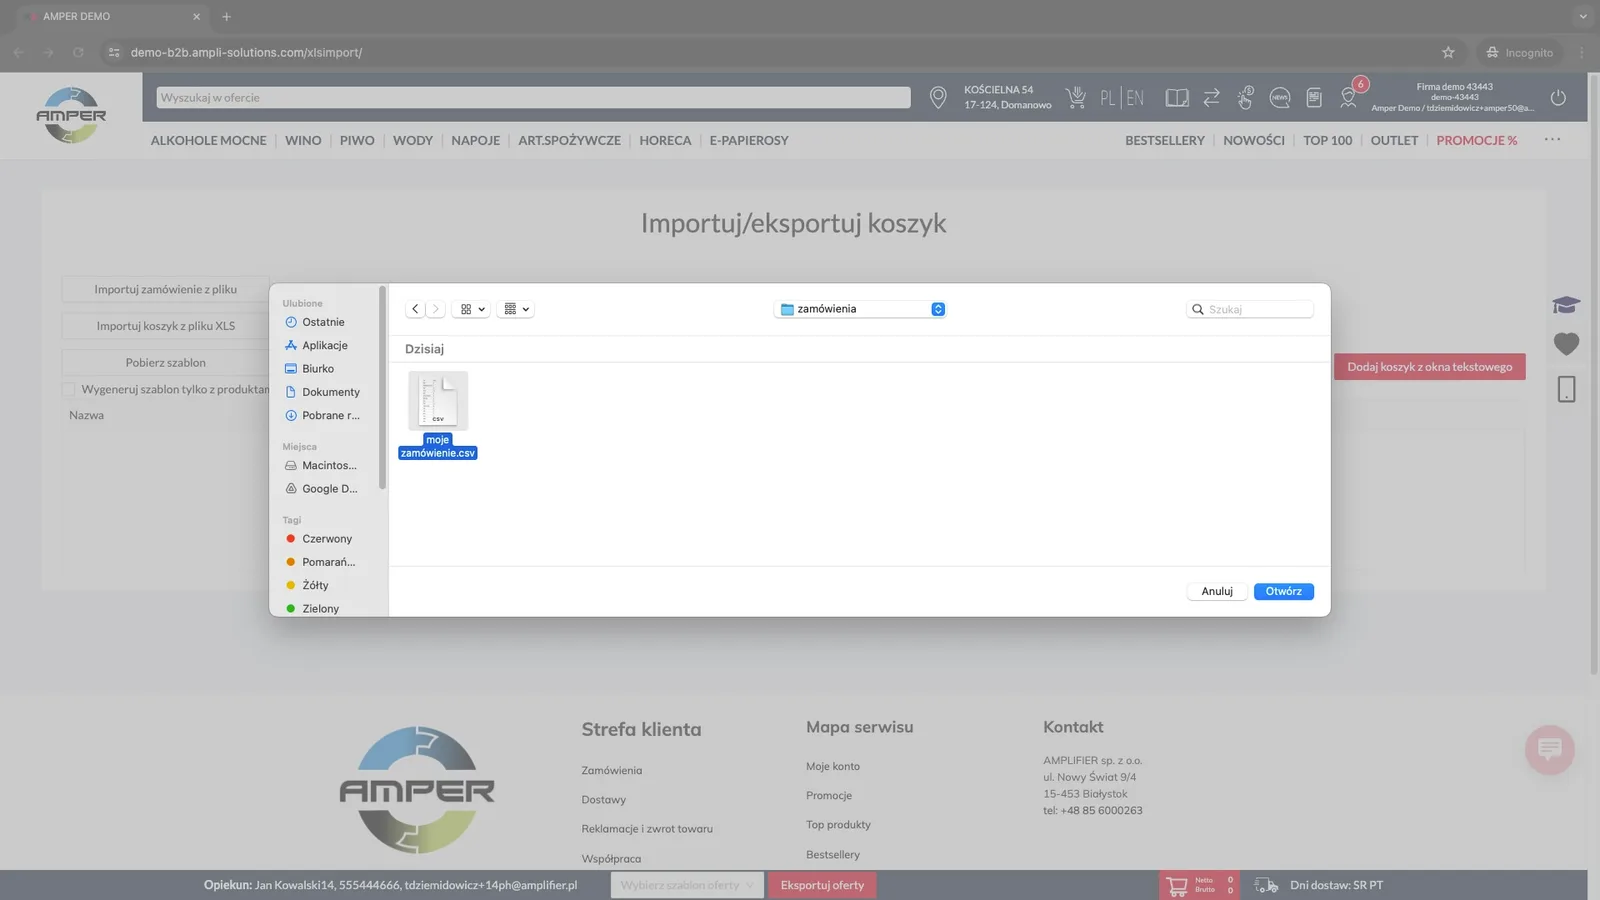Viewport: 1600px width, 900px height.
Task: Click the cart with hand icon
Action: coord(1076,97)
